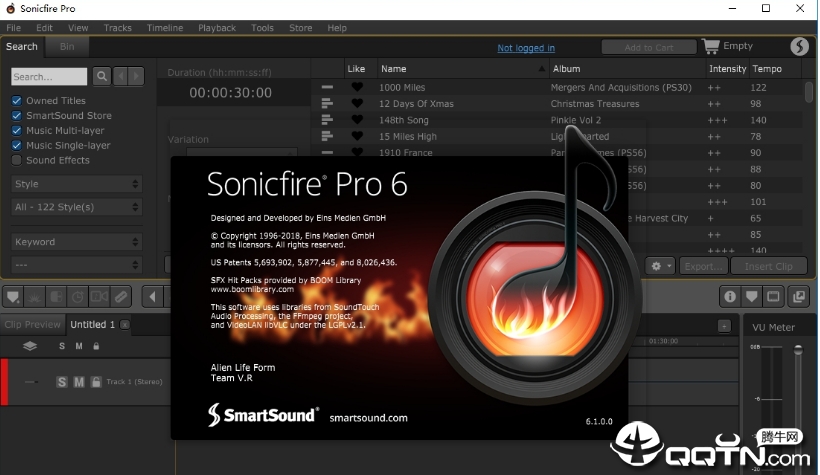Click the shopping cart icon
Viewport: 820px width, 475px height.
711,47
